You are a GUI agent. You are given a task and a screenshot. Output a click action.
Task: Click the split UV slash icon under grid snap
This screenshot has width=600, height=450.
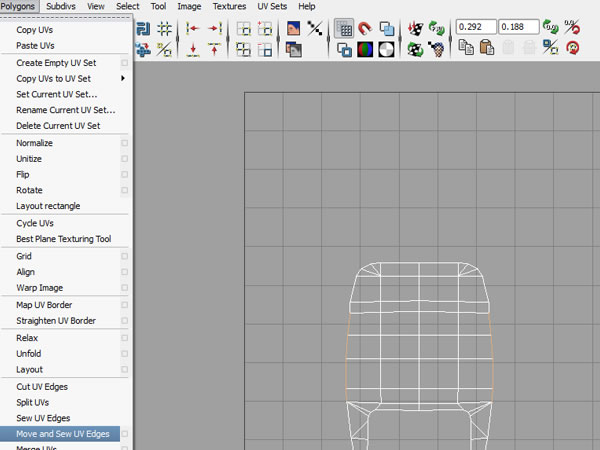165,50
